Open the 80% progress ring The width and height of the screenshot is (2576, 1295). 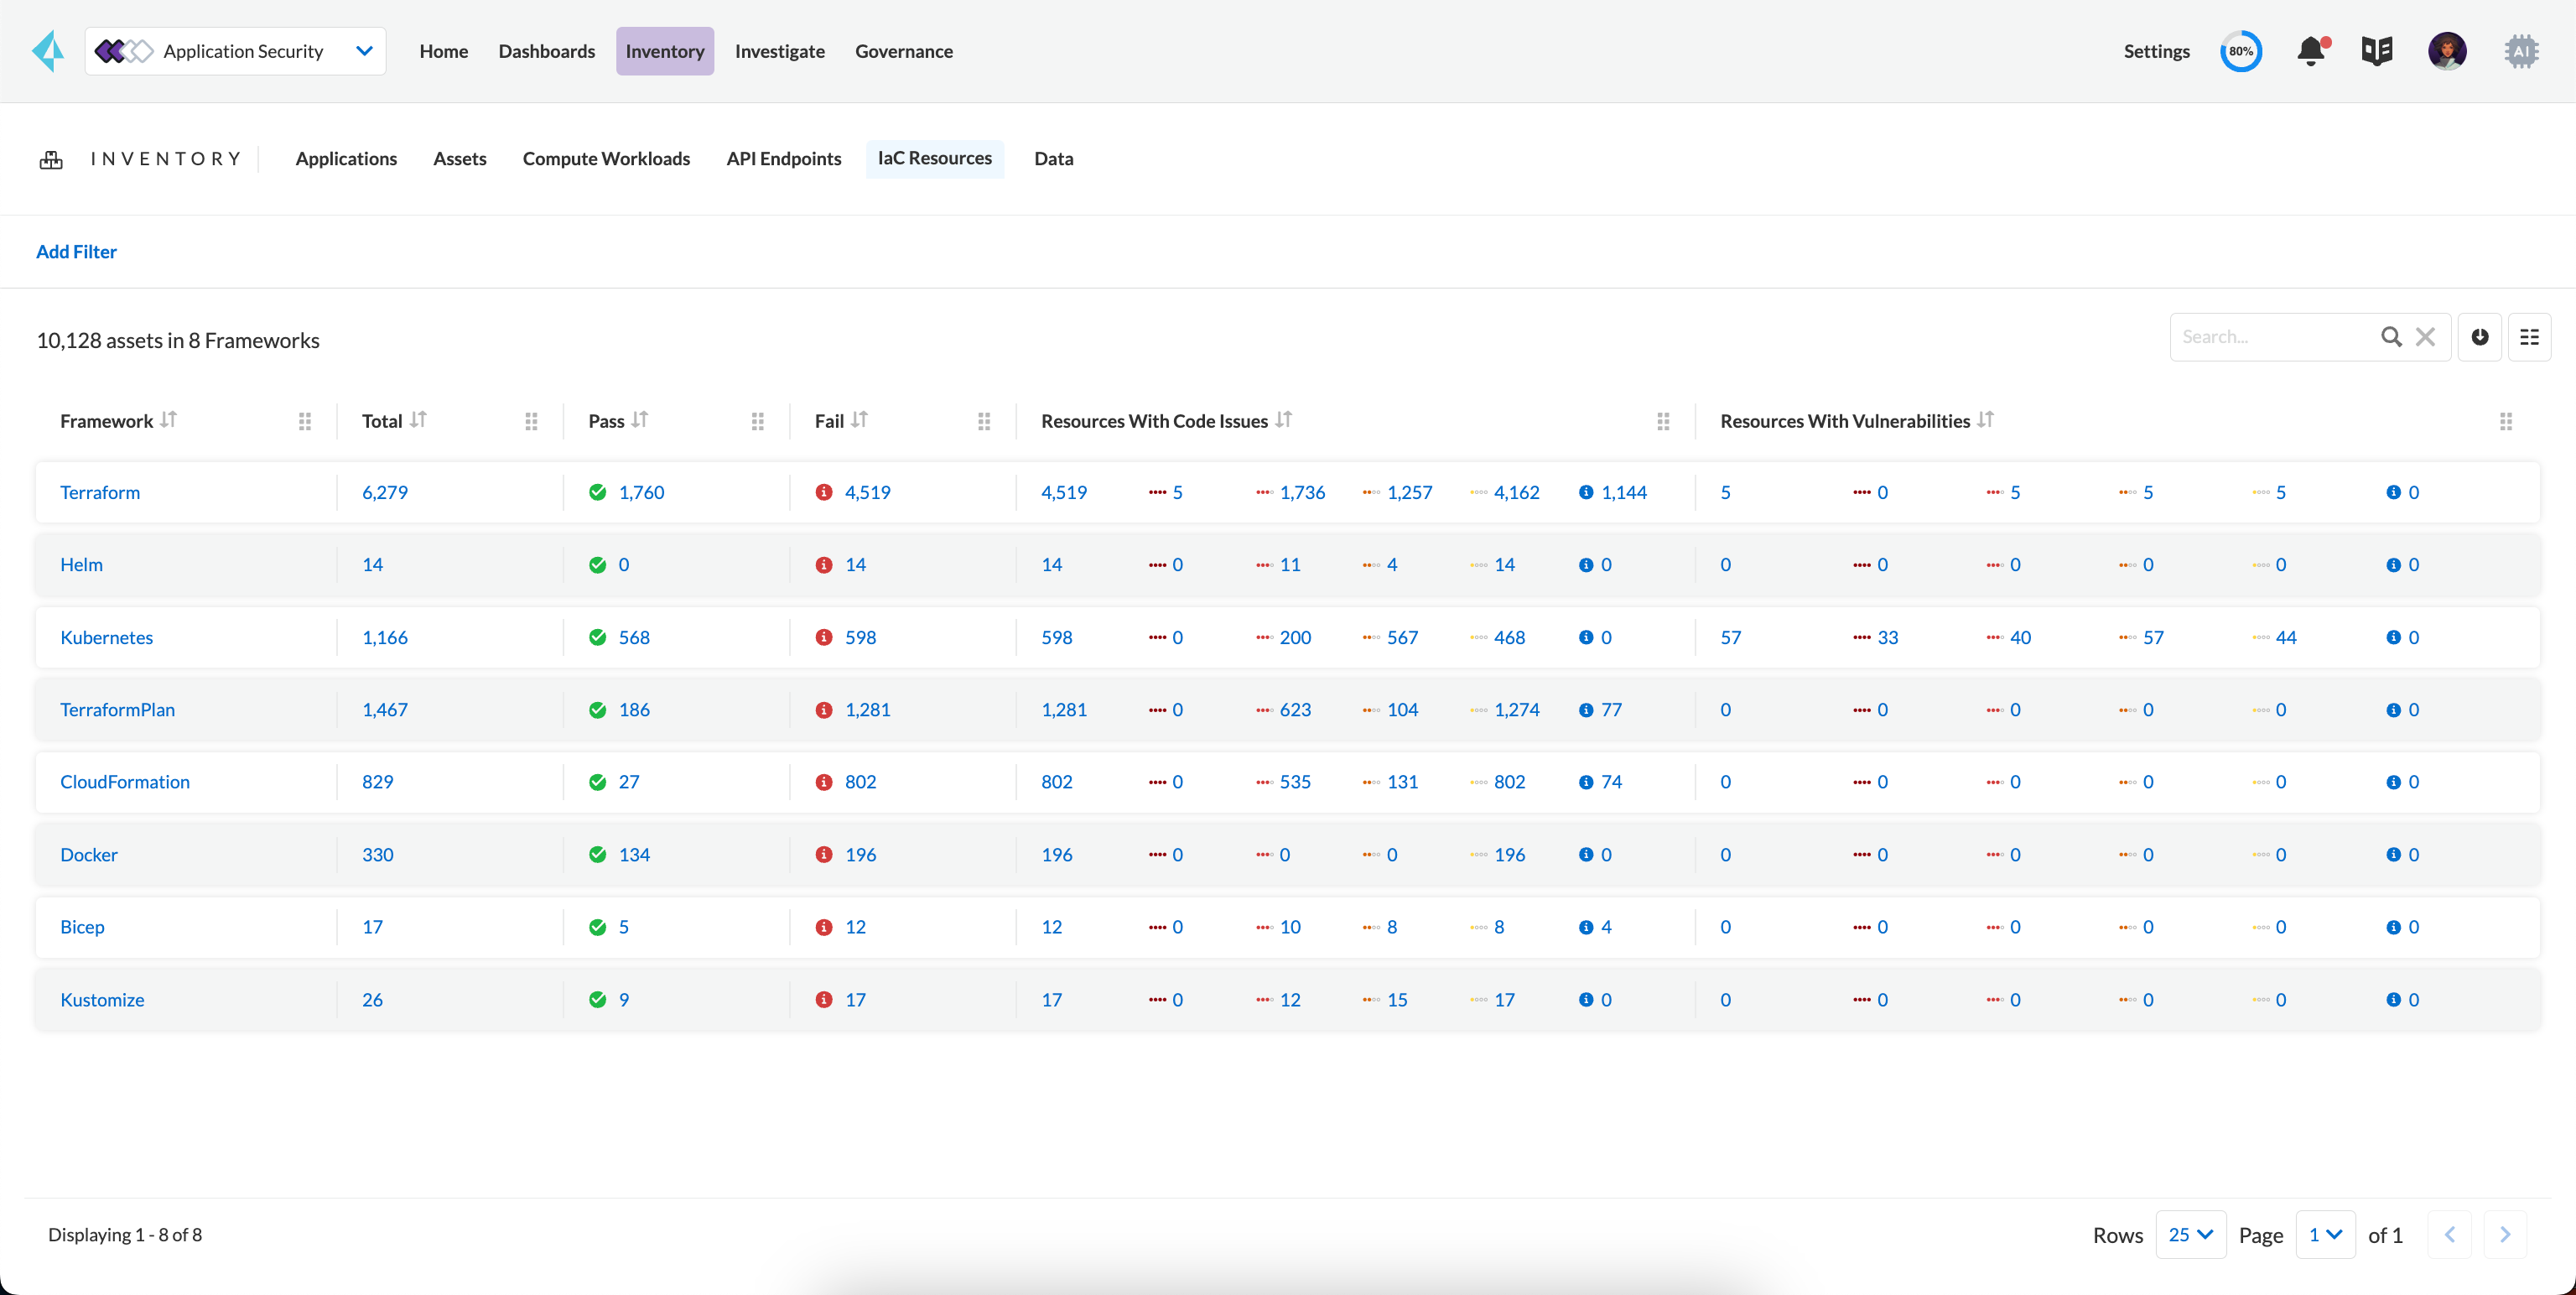2241,51
